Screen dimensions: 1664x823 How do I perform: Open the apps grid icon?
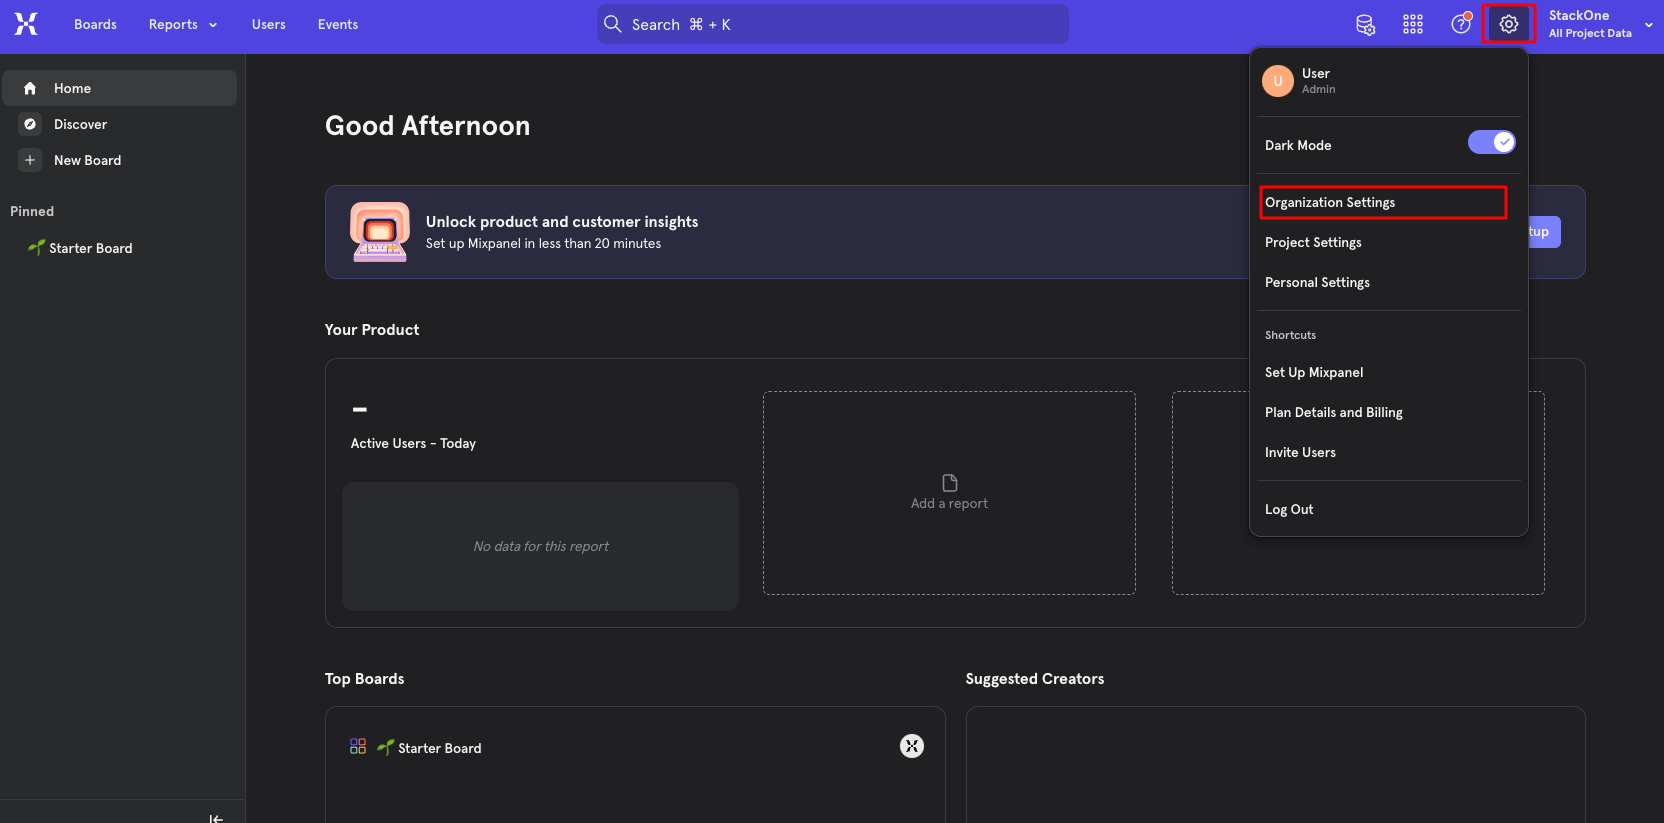(x=1413, y=24)
